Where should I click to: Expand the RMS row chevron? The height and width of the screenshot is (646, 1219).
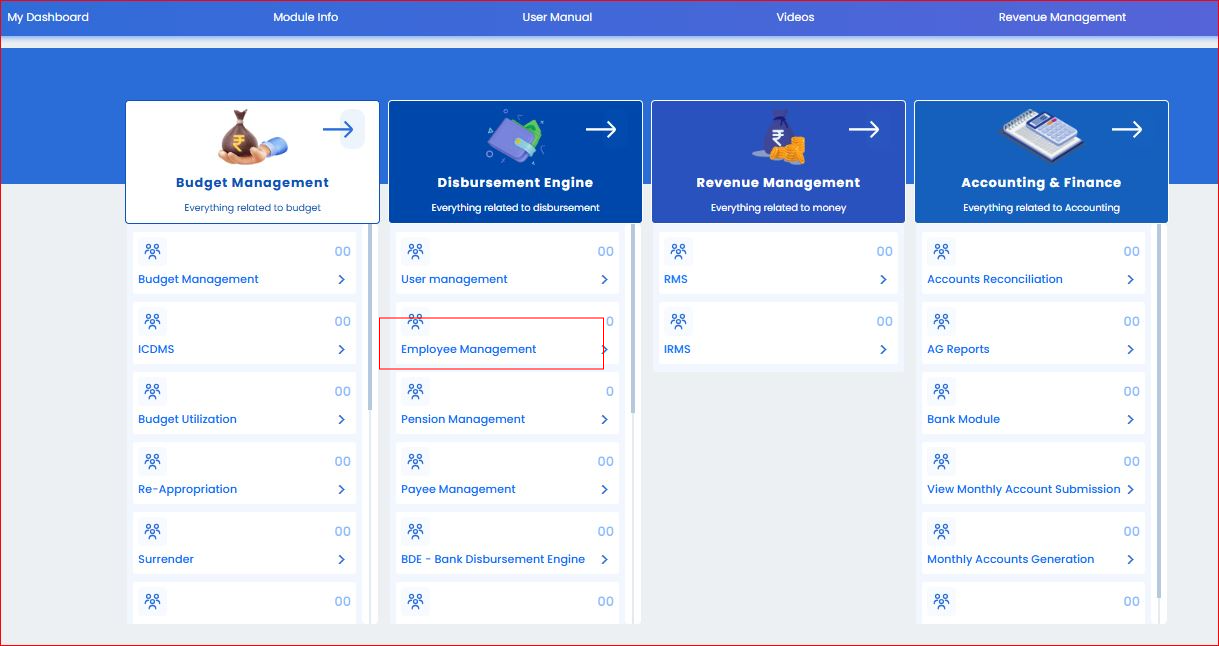click(x=884, y=280)
